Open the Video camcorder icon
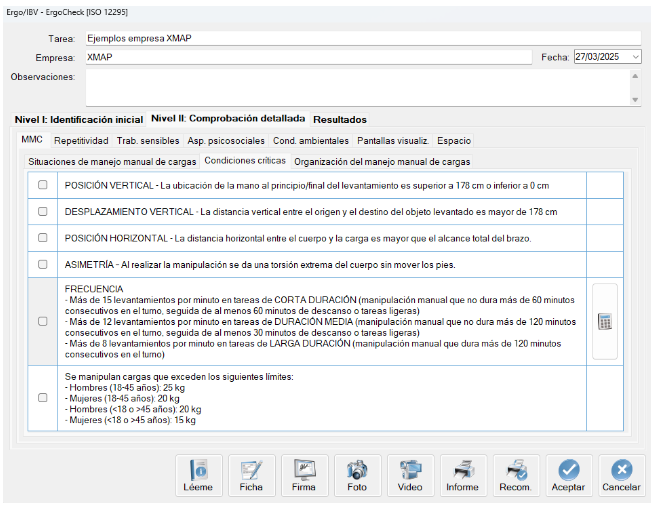This screenshot has height=506, width=655. pyautogui.click(x=410, y=475)
